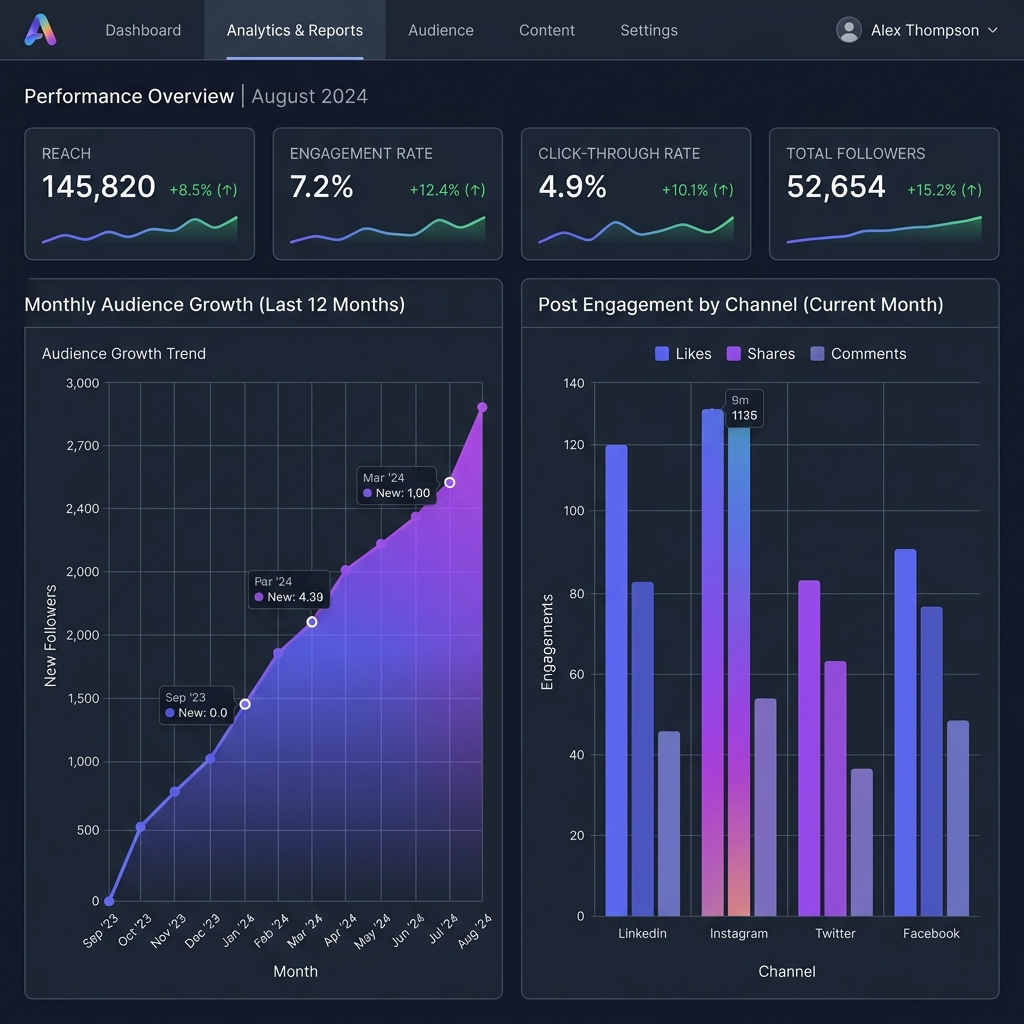Click the +8.5% reach change indicator
This screenshot has height=1024, width=1024.
click(x=203, y=190)
